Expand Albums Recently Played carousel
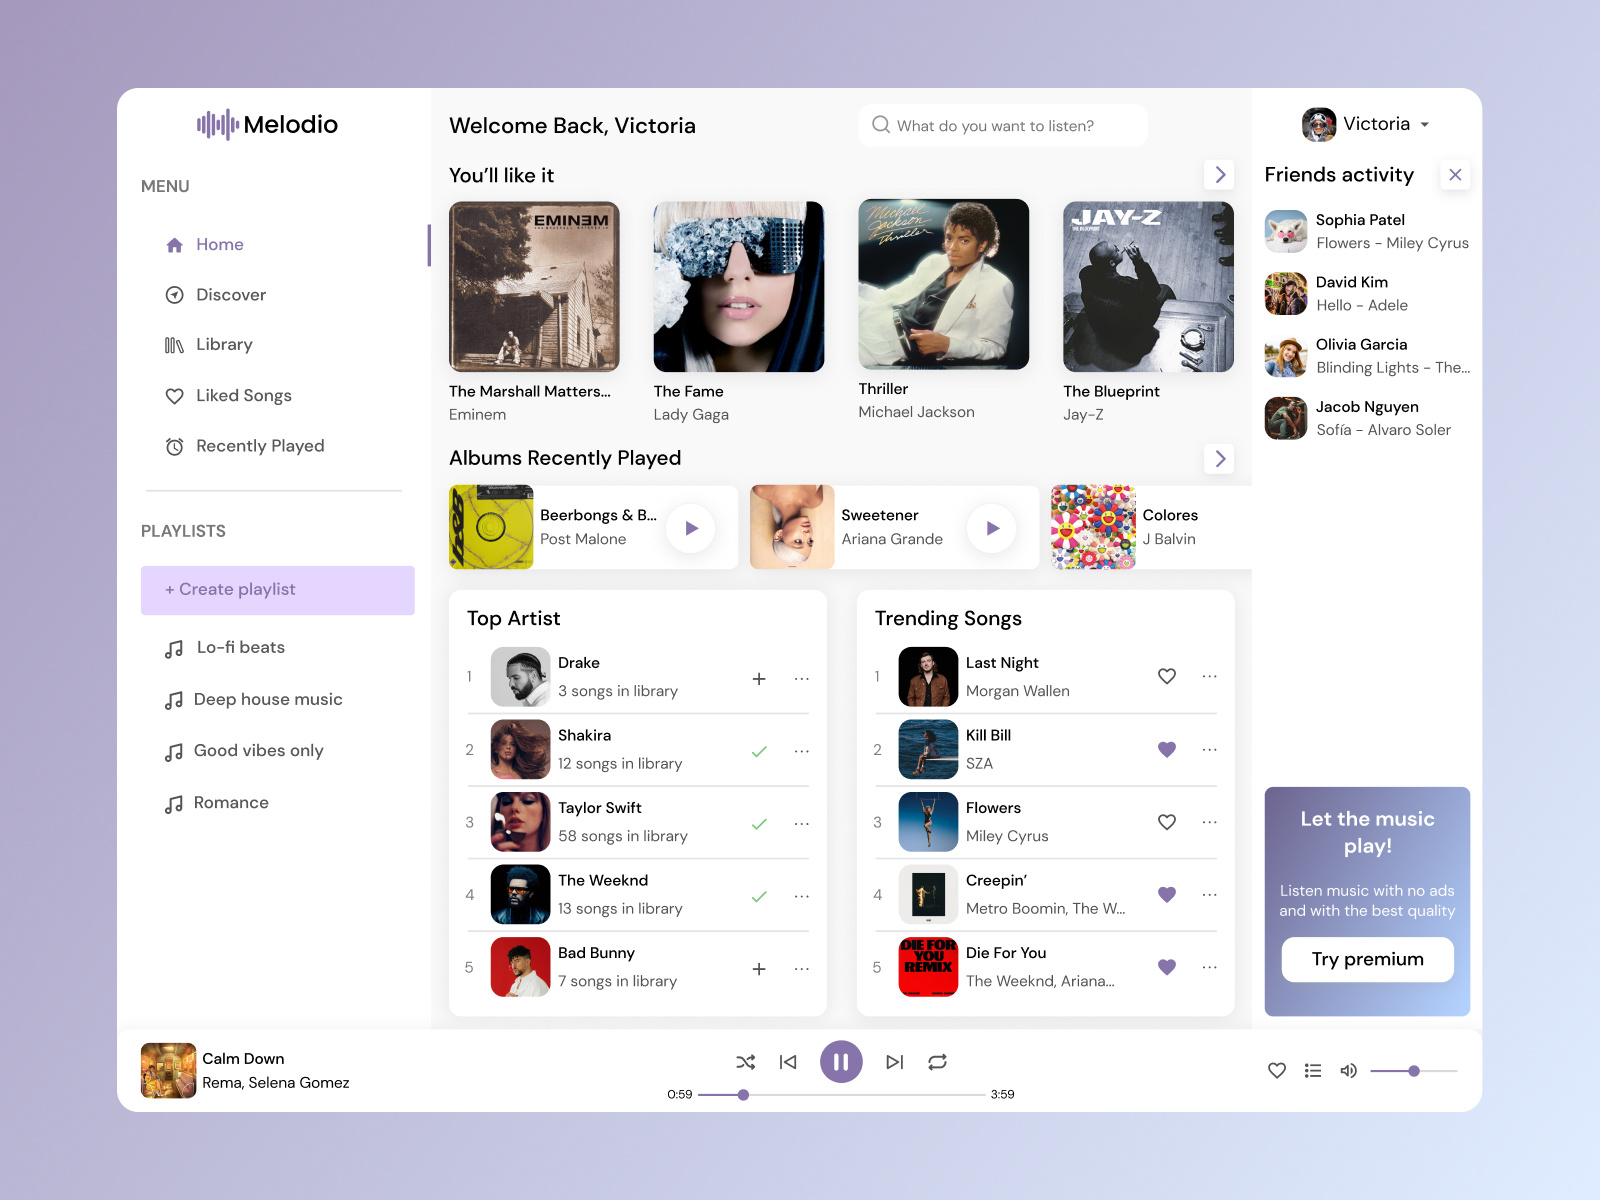 click(1219, 459)
